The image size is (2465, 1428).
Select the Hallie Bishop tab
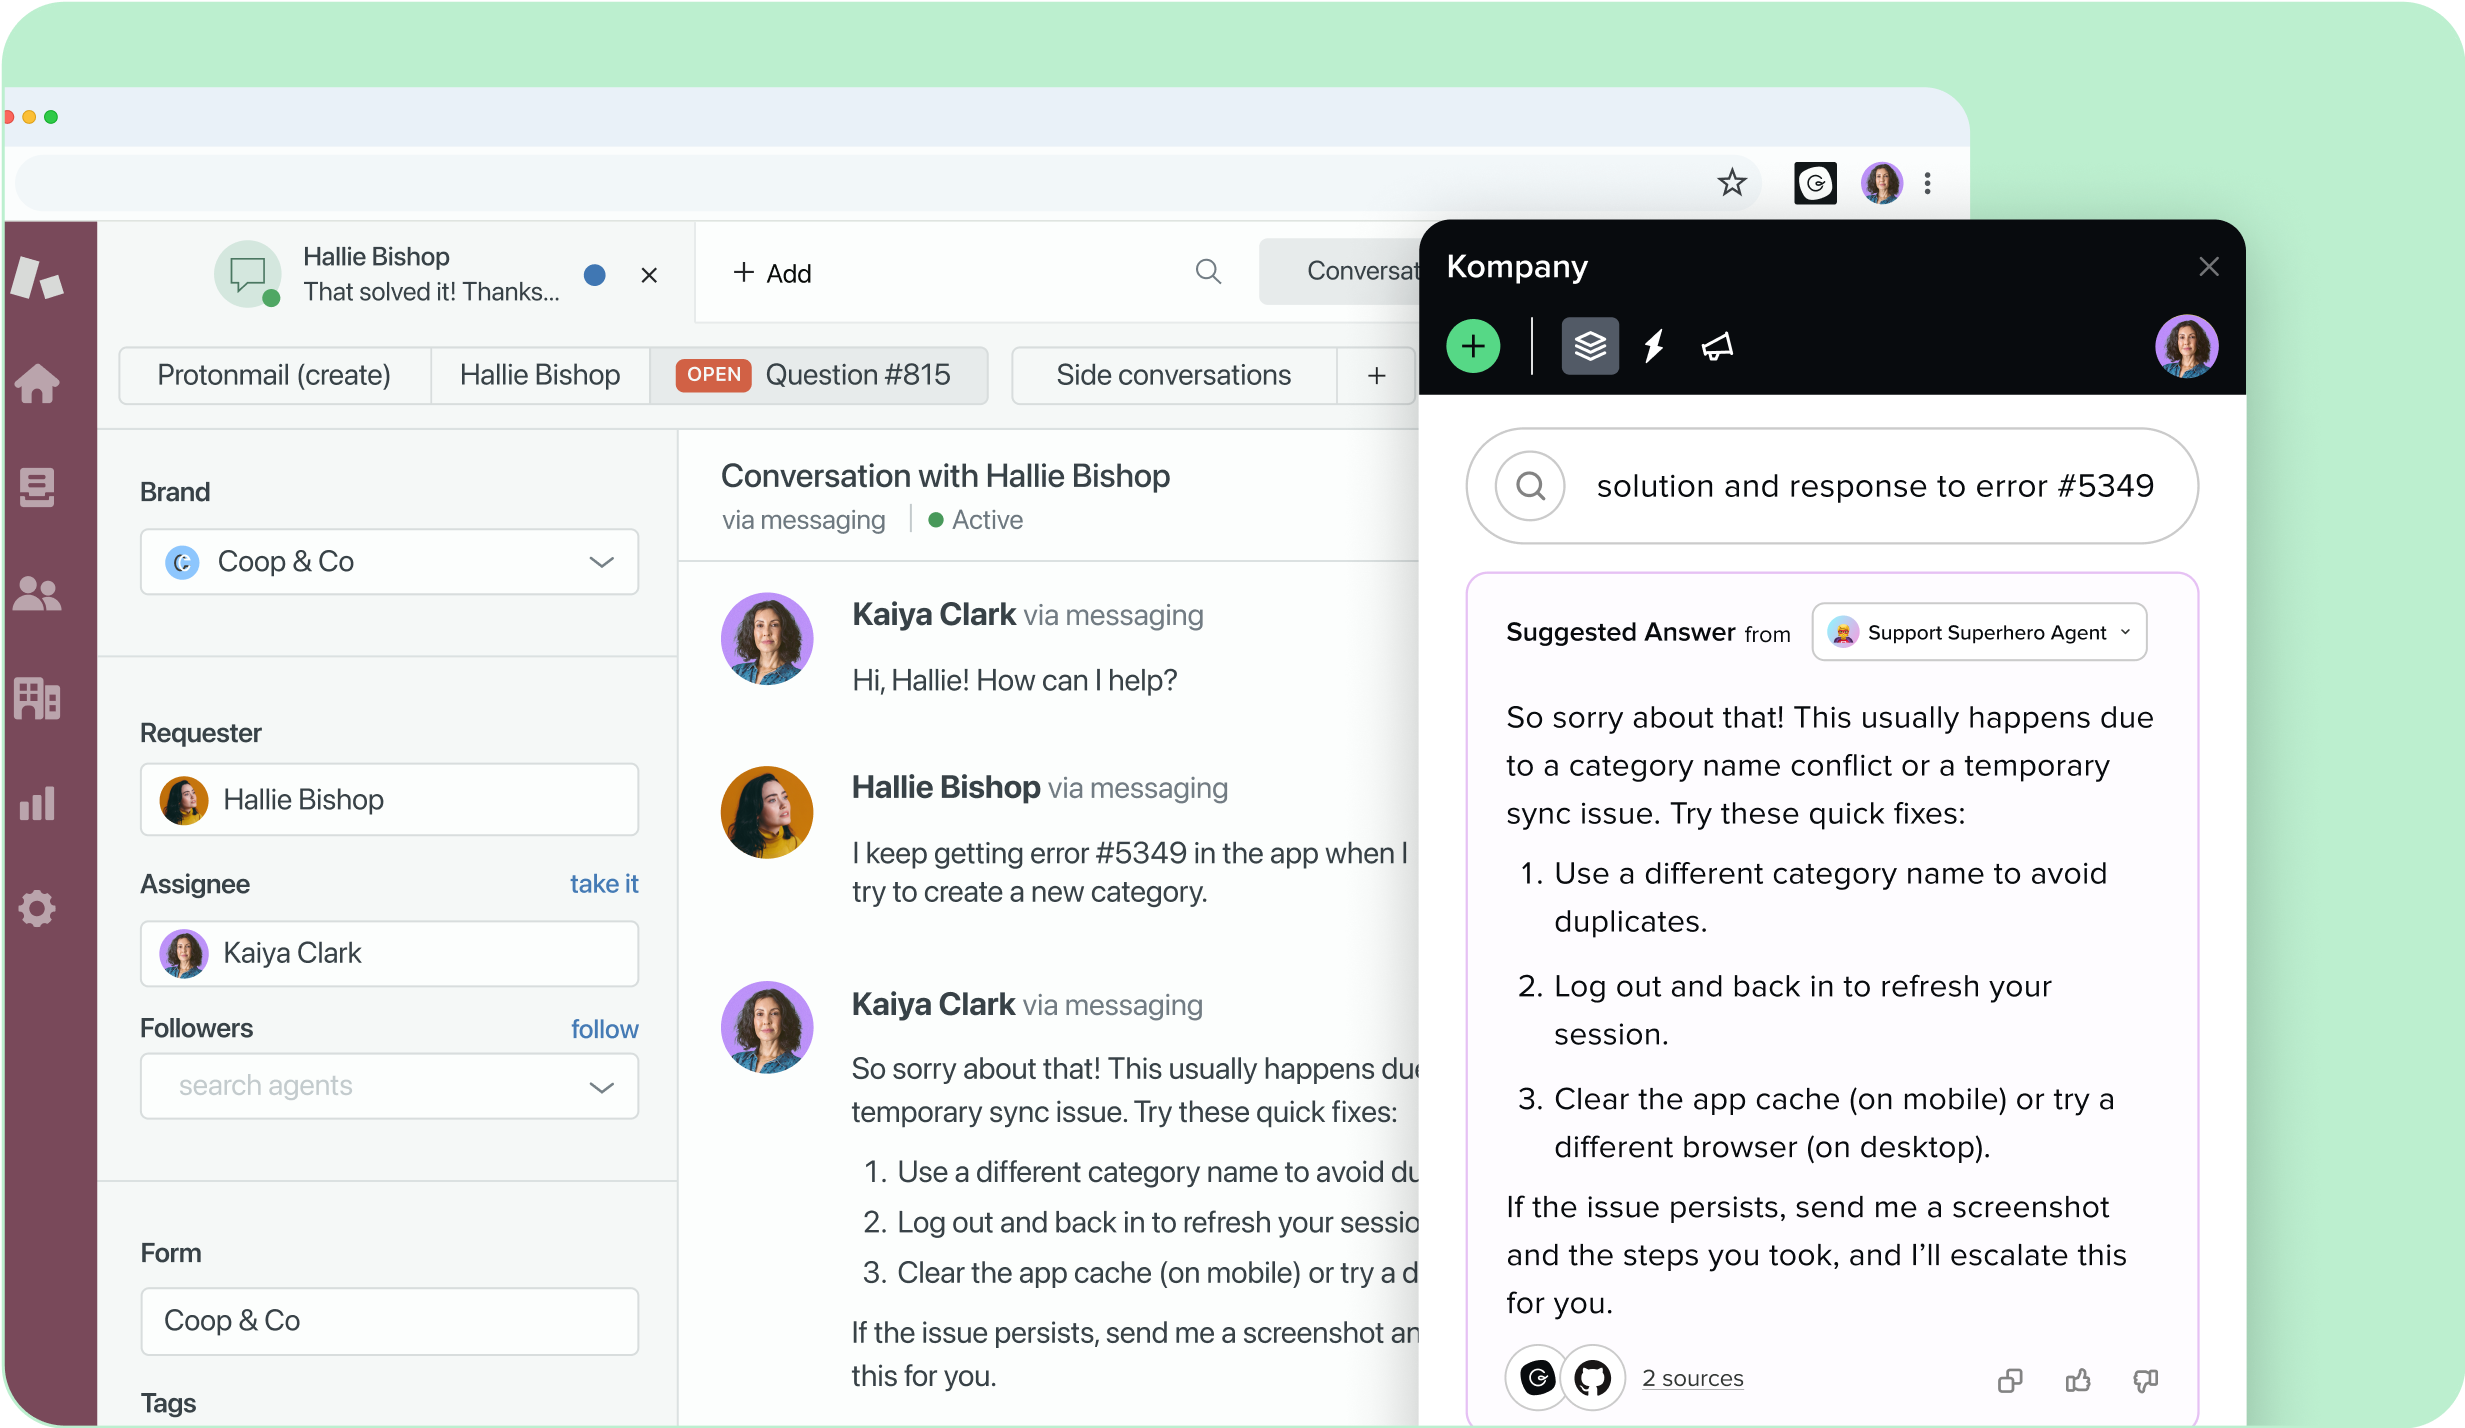tap(539, 375)
